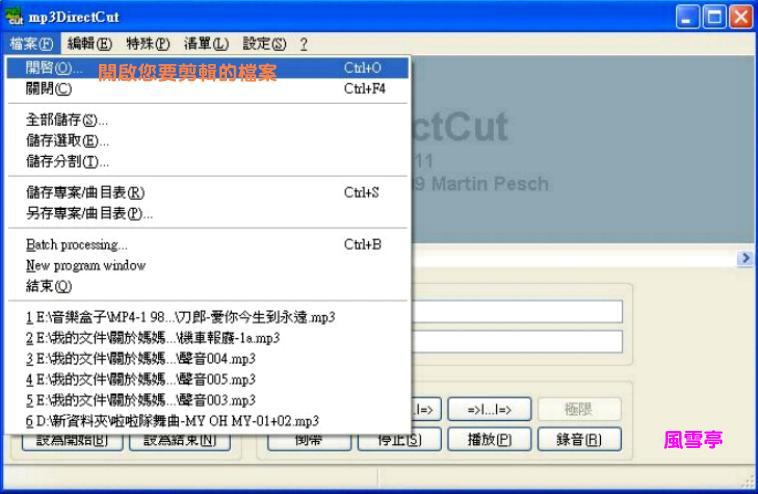Open the 特殊(P) menu
Viewport: 758px width, 494px height.
coord(148,44)
